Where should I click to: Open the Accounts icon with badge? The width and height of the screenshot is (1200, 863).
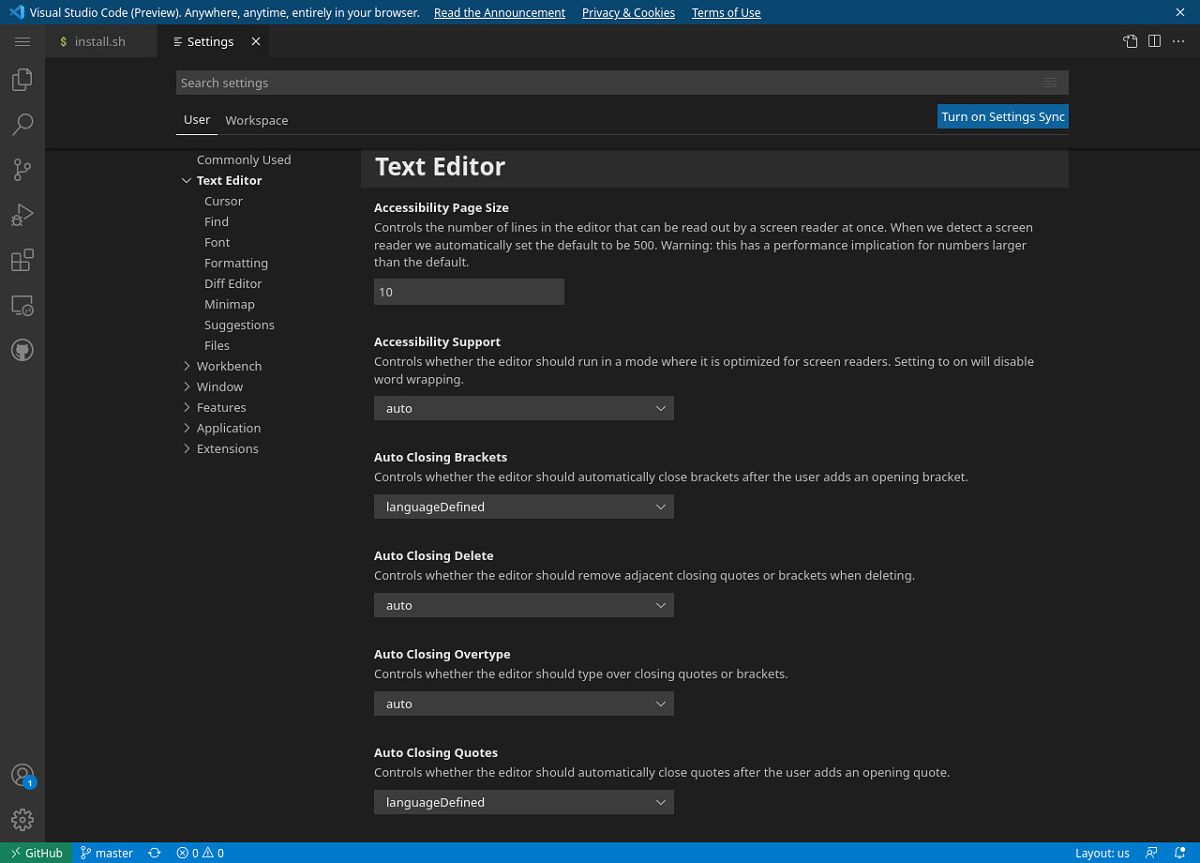pos(22,775)
